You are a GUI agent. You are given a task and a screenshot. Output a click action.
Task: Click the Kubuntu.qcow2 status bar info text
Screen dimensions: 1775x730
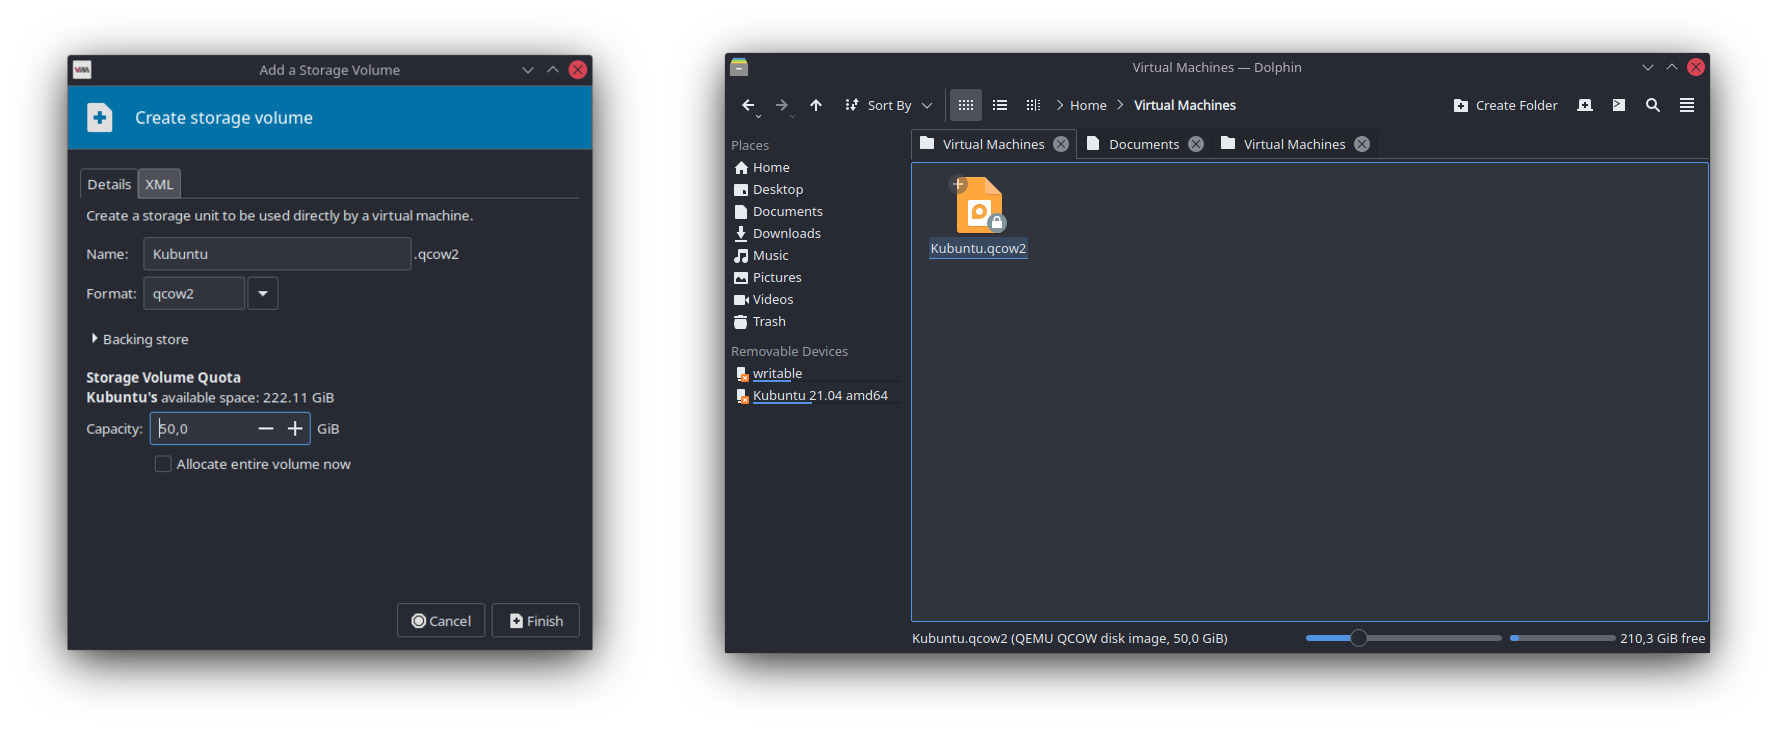pos(1069,638)
